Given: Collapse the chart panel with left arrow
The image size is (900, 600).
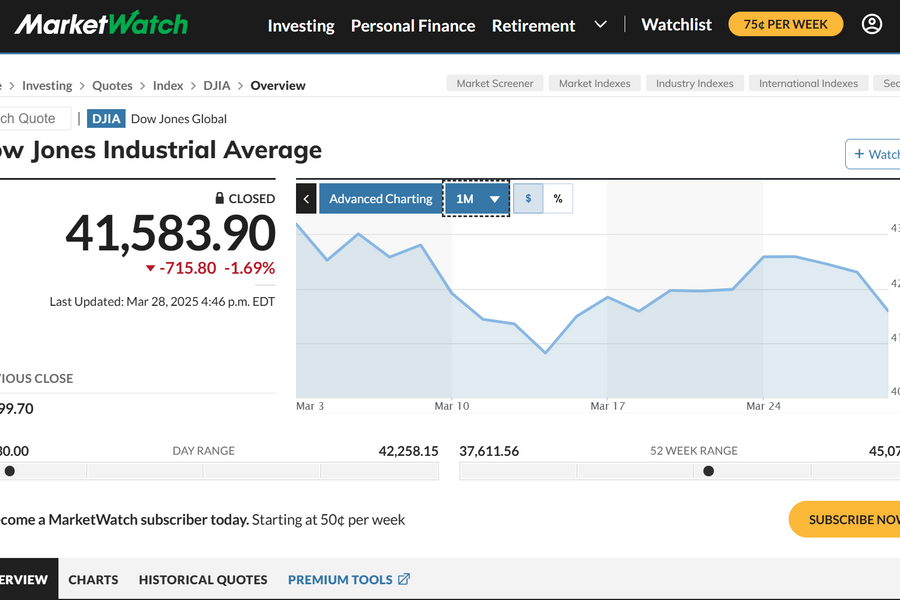Looking at the screenshot, I should (307, 199).
